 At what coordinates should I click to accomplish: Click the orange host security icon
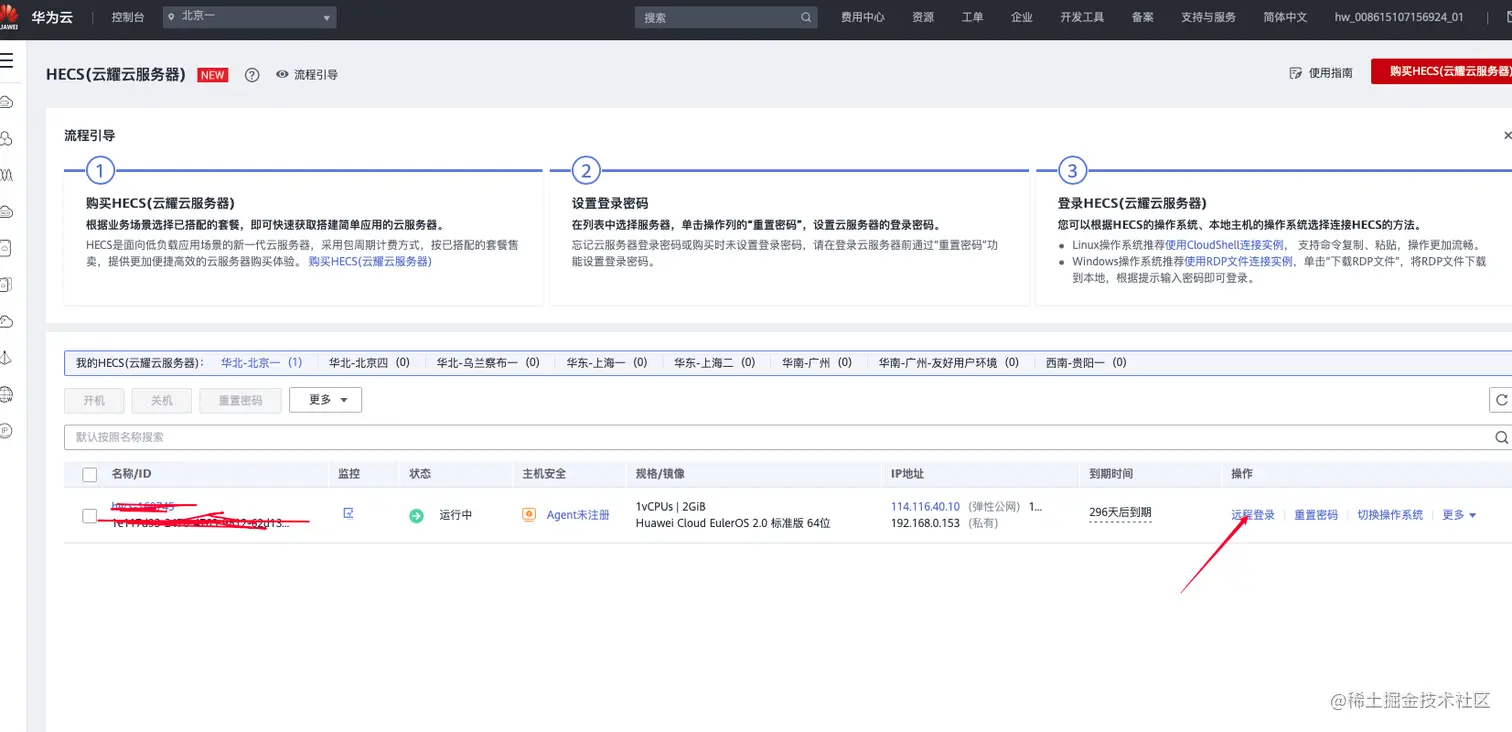point(529,515)
